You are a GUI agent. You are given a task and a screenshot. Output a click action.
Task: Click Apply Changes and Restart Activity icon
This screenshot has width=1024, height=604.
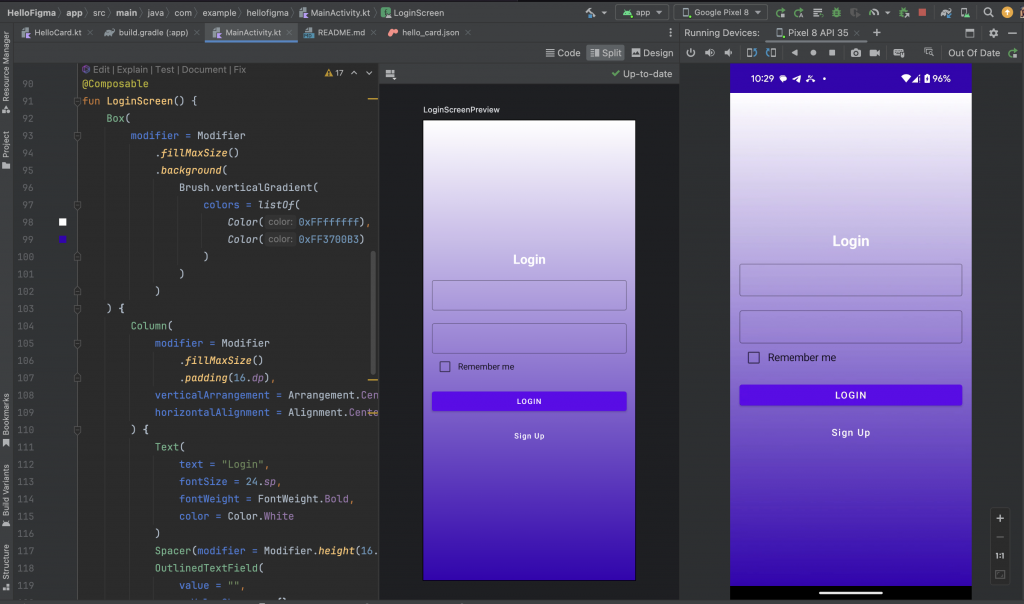(x=798, y=12)
